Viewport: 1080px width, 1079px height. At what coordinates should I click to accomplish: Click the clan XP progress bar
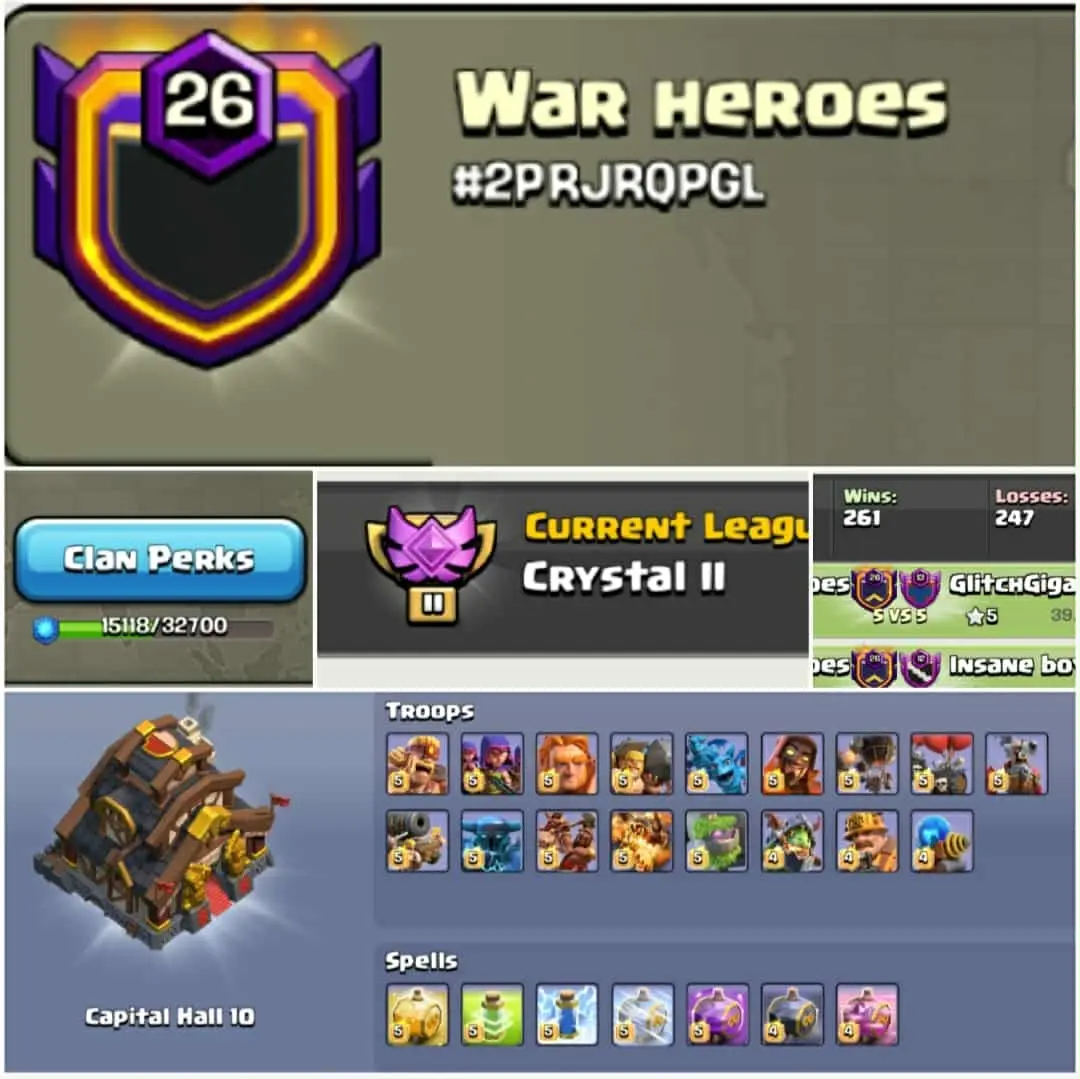point(154,627)
